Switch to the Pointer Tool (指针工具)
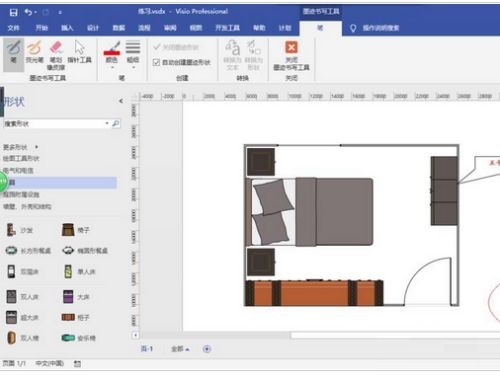500x379 pixels. (79, 52)
